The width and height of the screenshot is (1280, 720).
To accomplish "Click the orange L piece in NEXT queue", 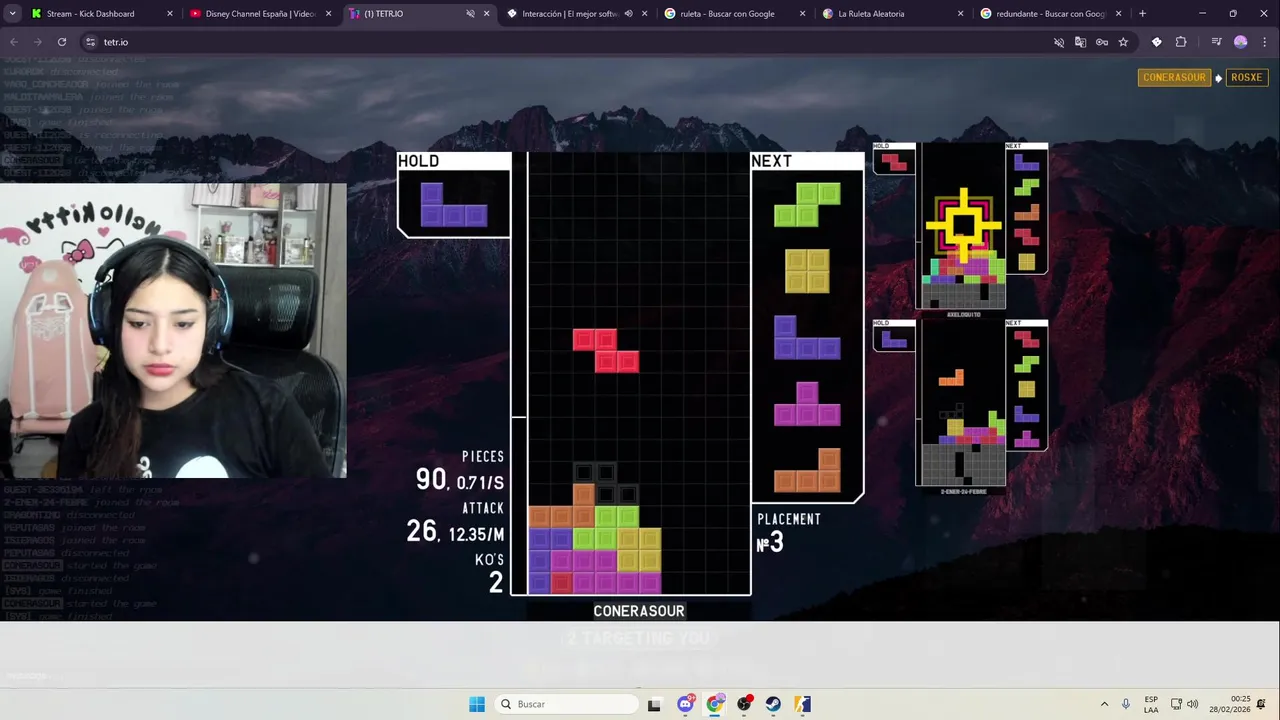I will coord(807,470).
